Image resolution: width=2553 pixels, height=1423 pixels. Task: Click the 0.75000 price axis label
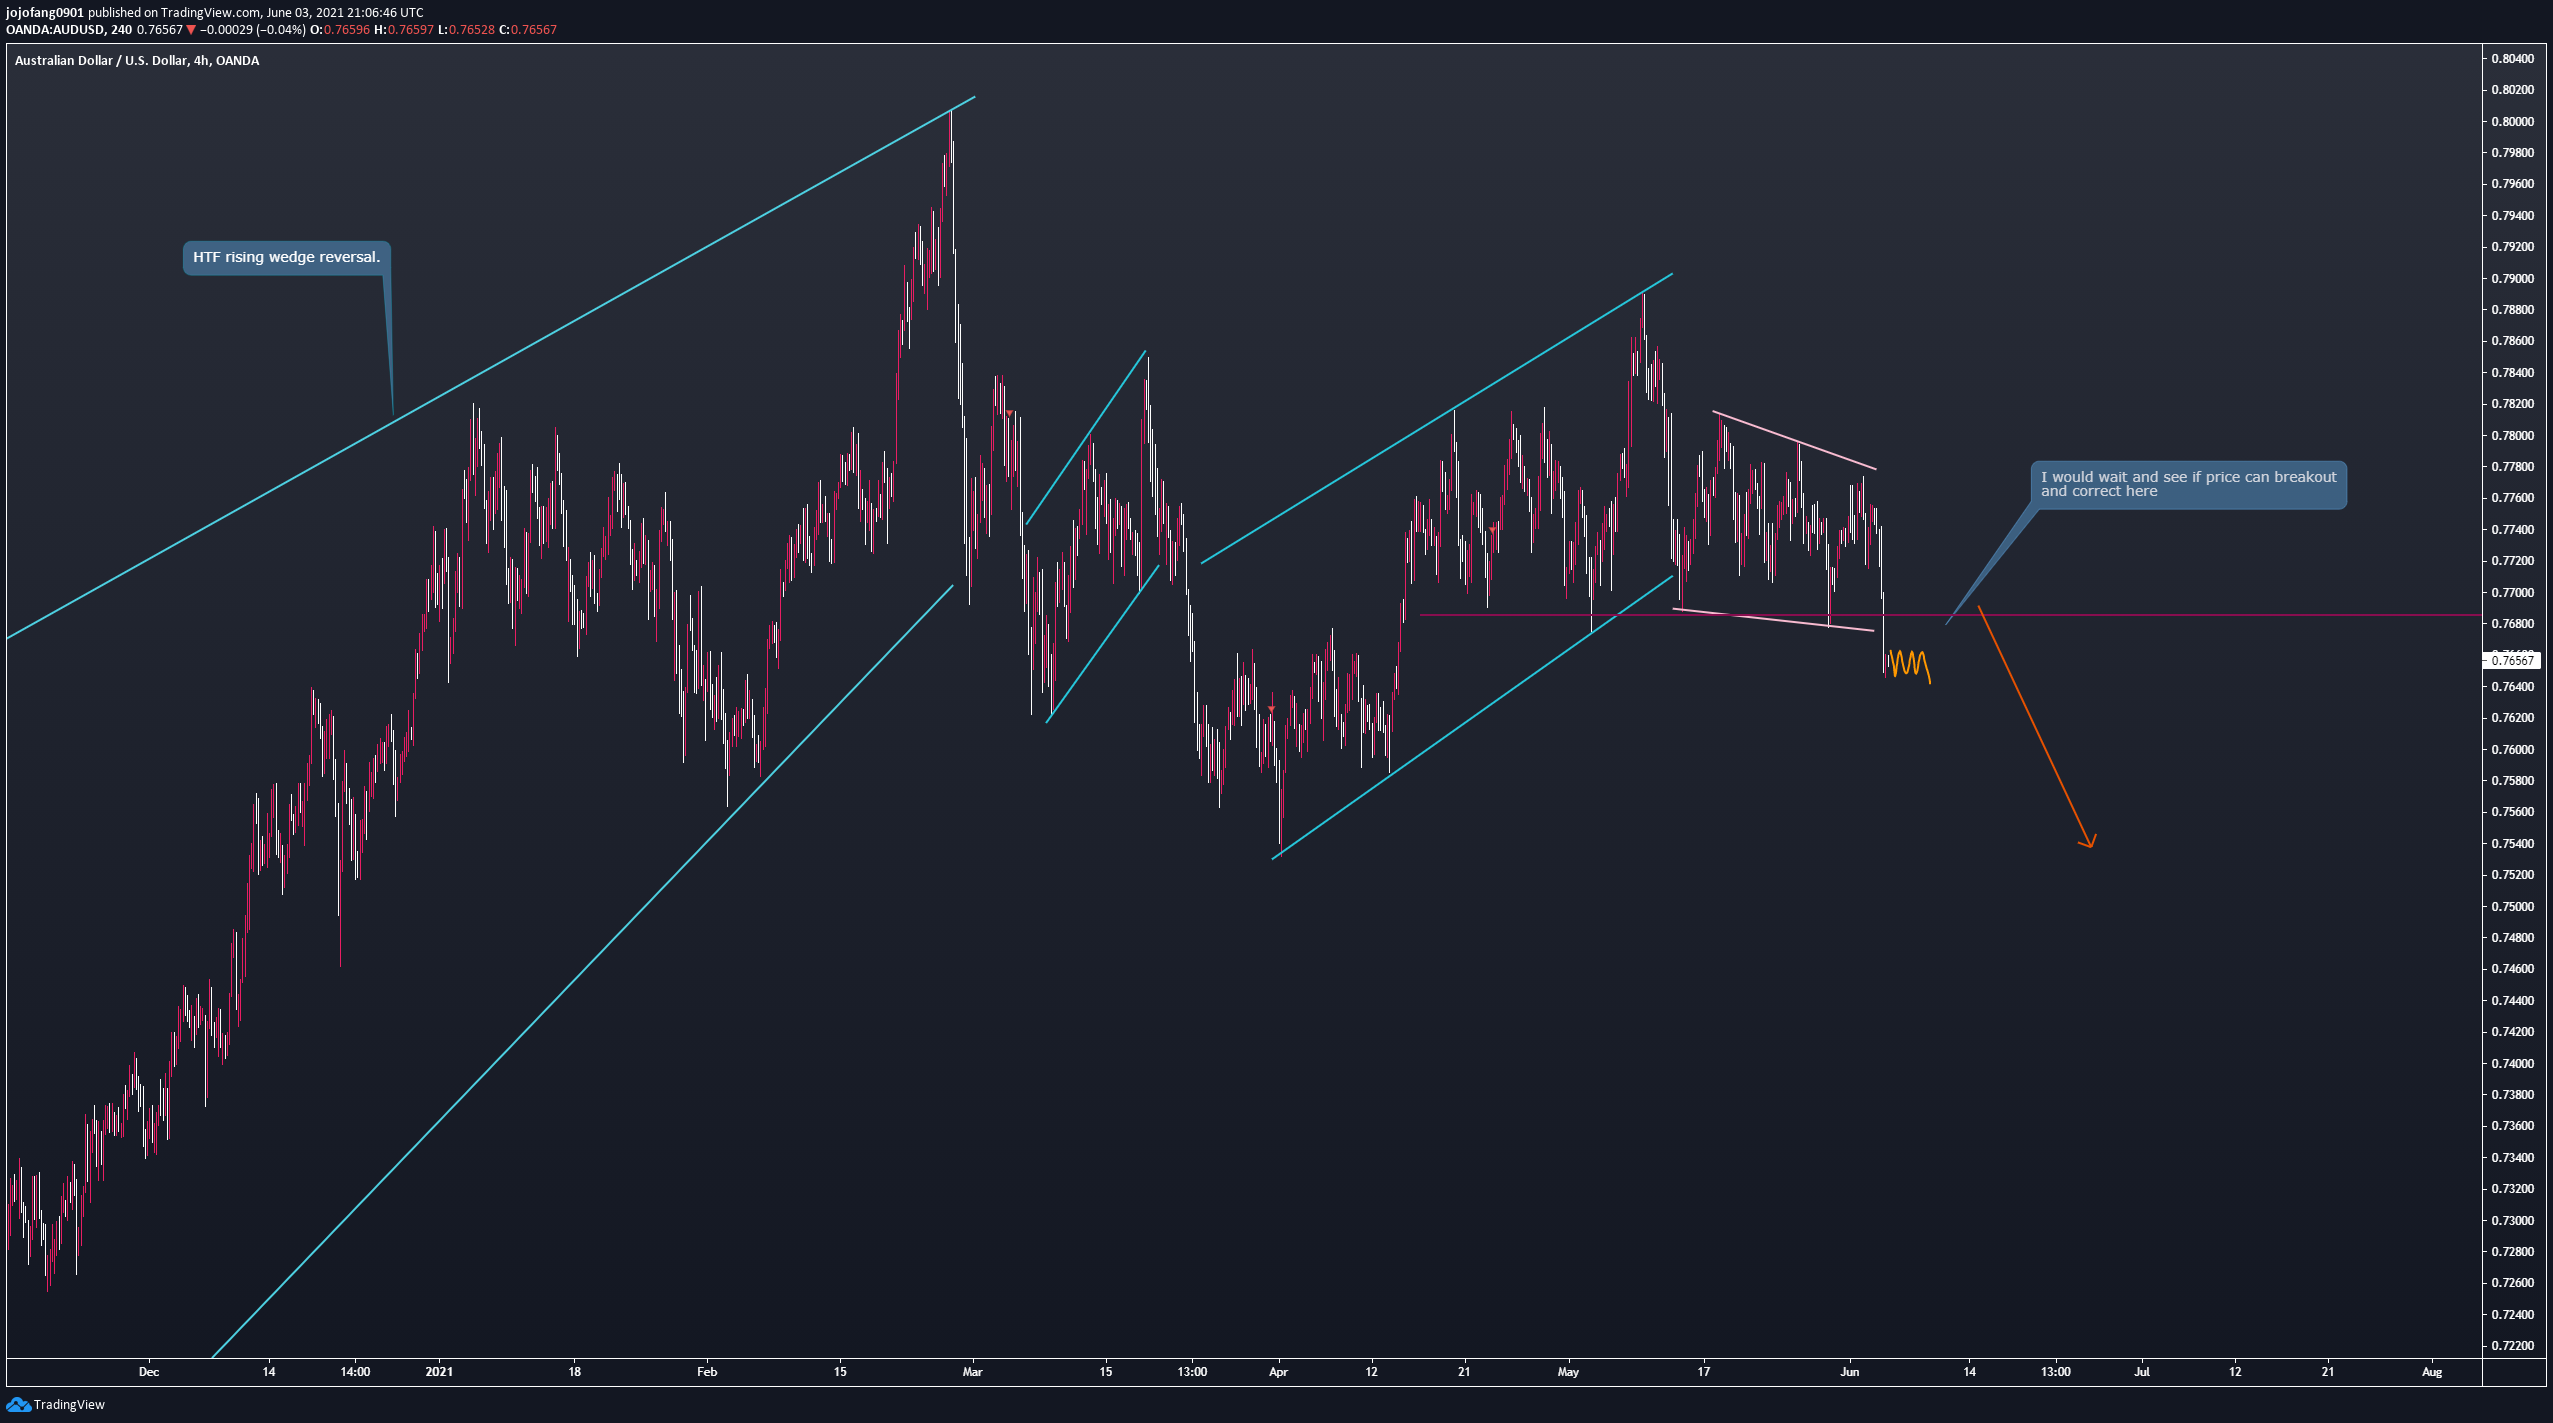click(x=2512, y=907)
